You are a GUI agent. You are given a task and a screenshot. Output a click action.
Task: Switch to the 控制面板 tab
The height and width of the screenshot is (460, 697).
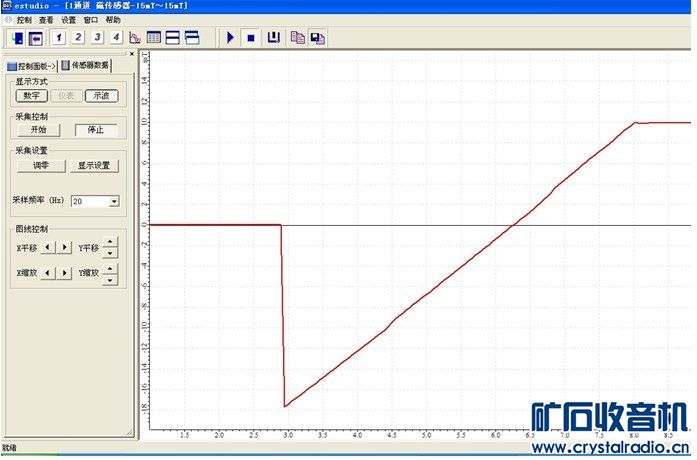[x=32, y=66]
